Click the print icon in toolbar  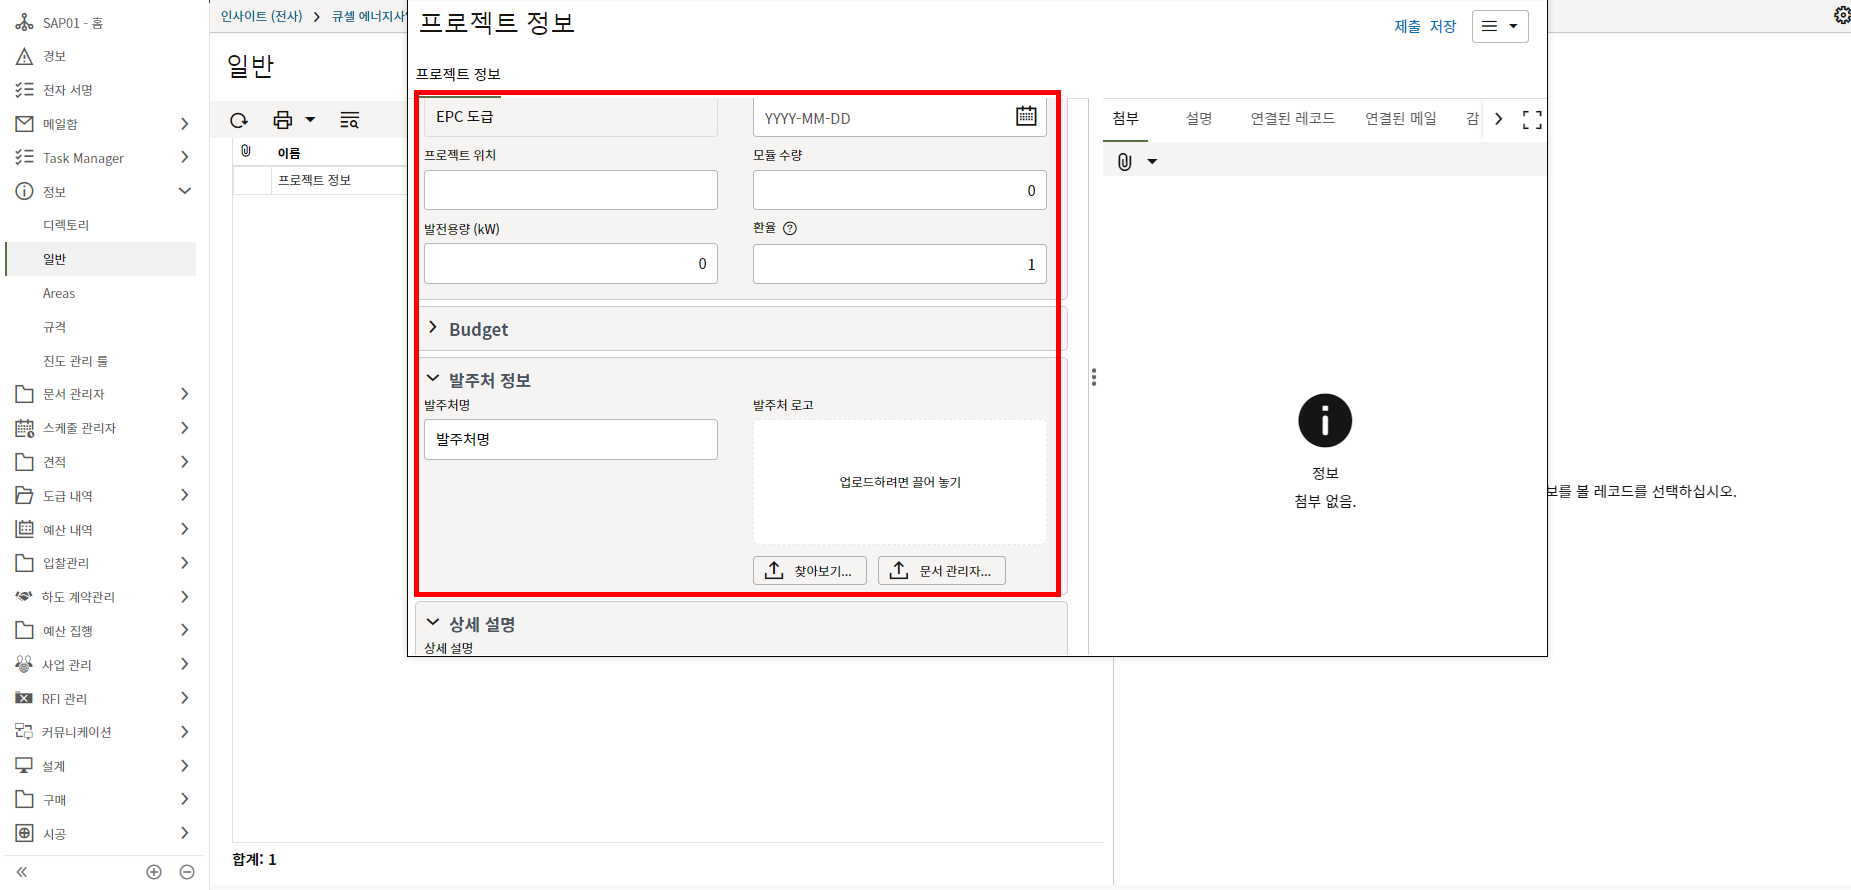click(x=283, y=121)
